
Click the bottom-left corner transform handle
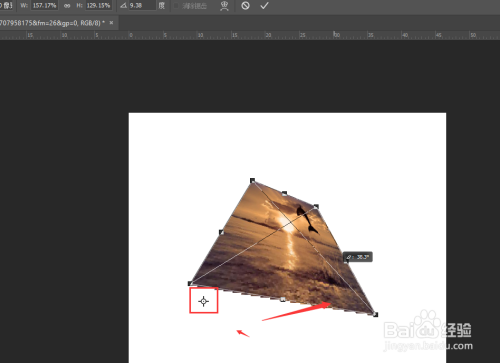[x=190, y=284]
